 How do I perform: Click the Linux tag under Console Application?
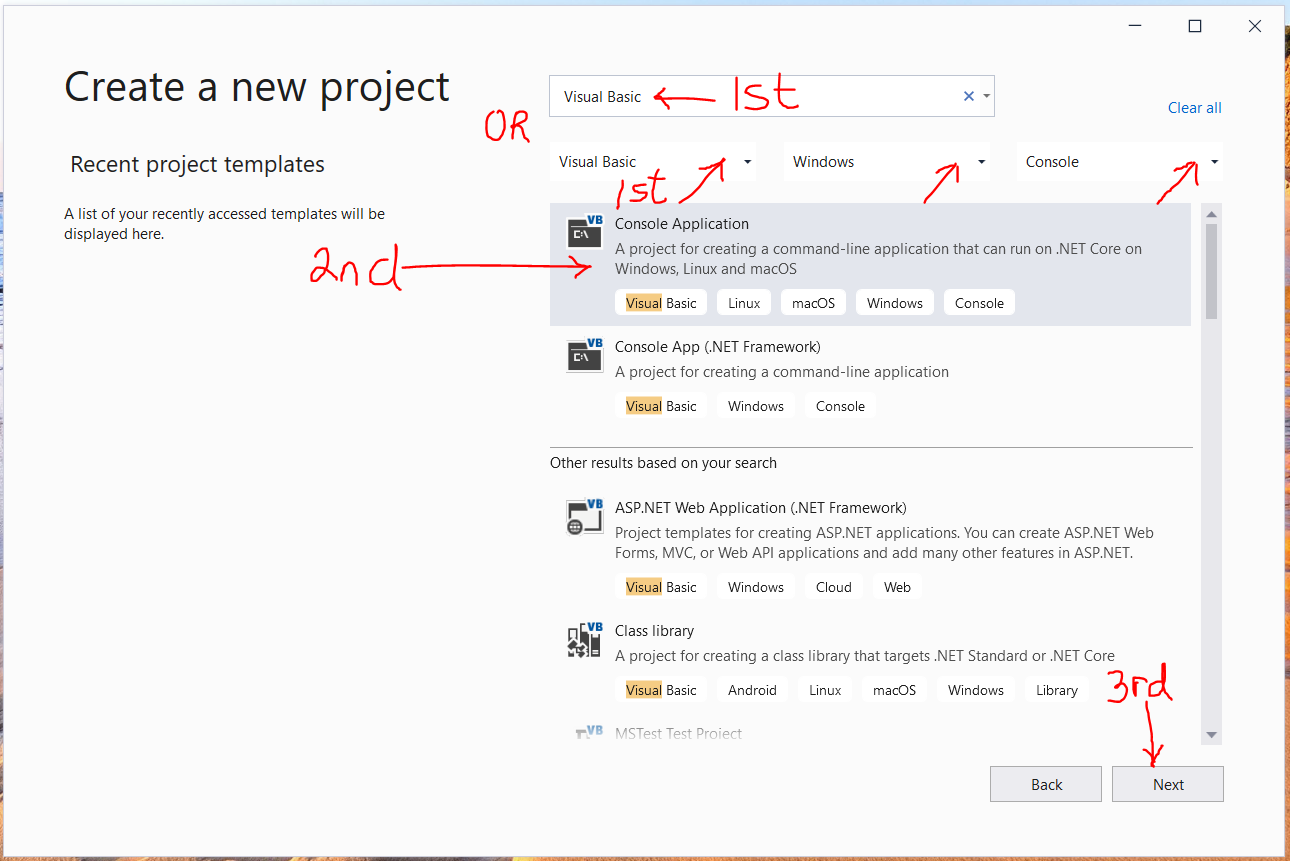[x=744, y=303]
